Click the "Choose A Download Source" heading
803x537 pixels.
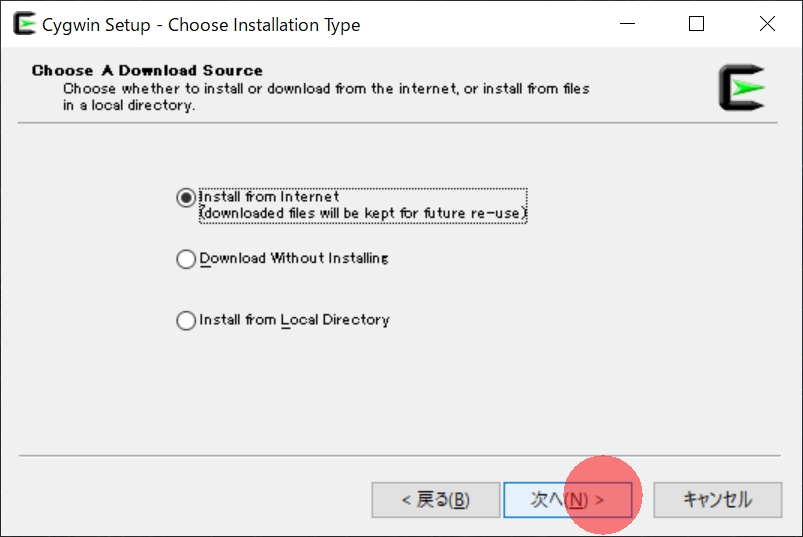(x=147, y=70)
